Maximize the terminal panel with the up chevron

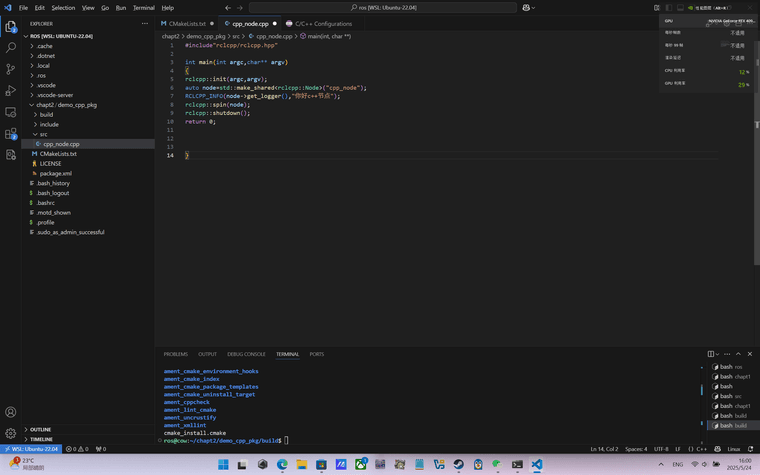(738, 354)
